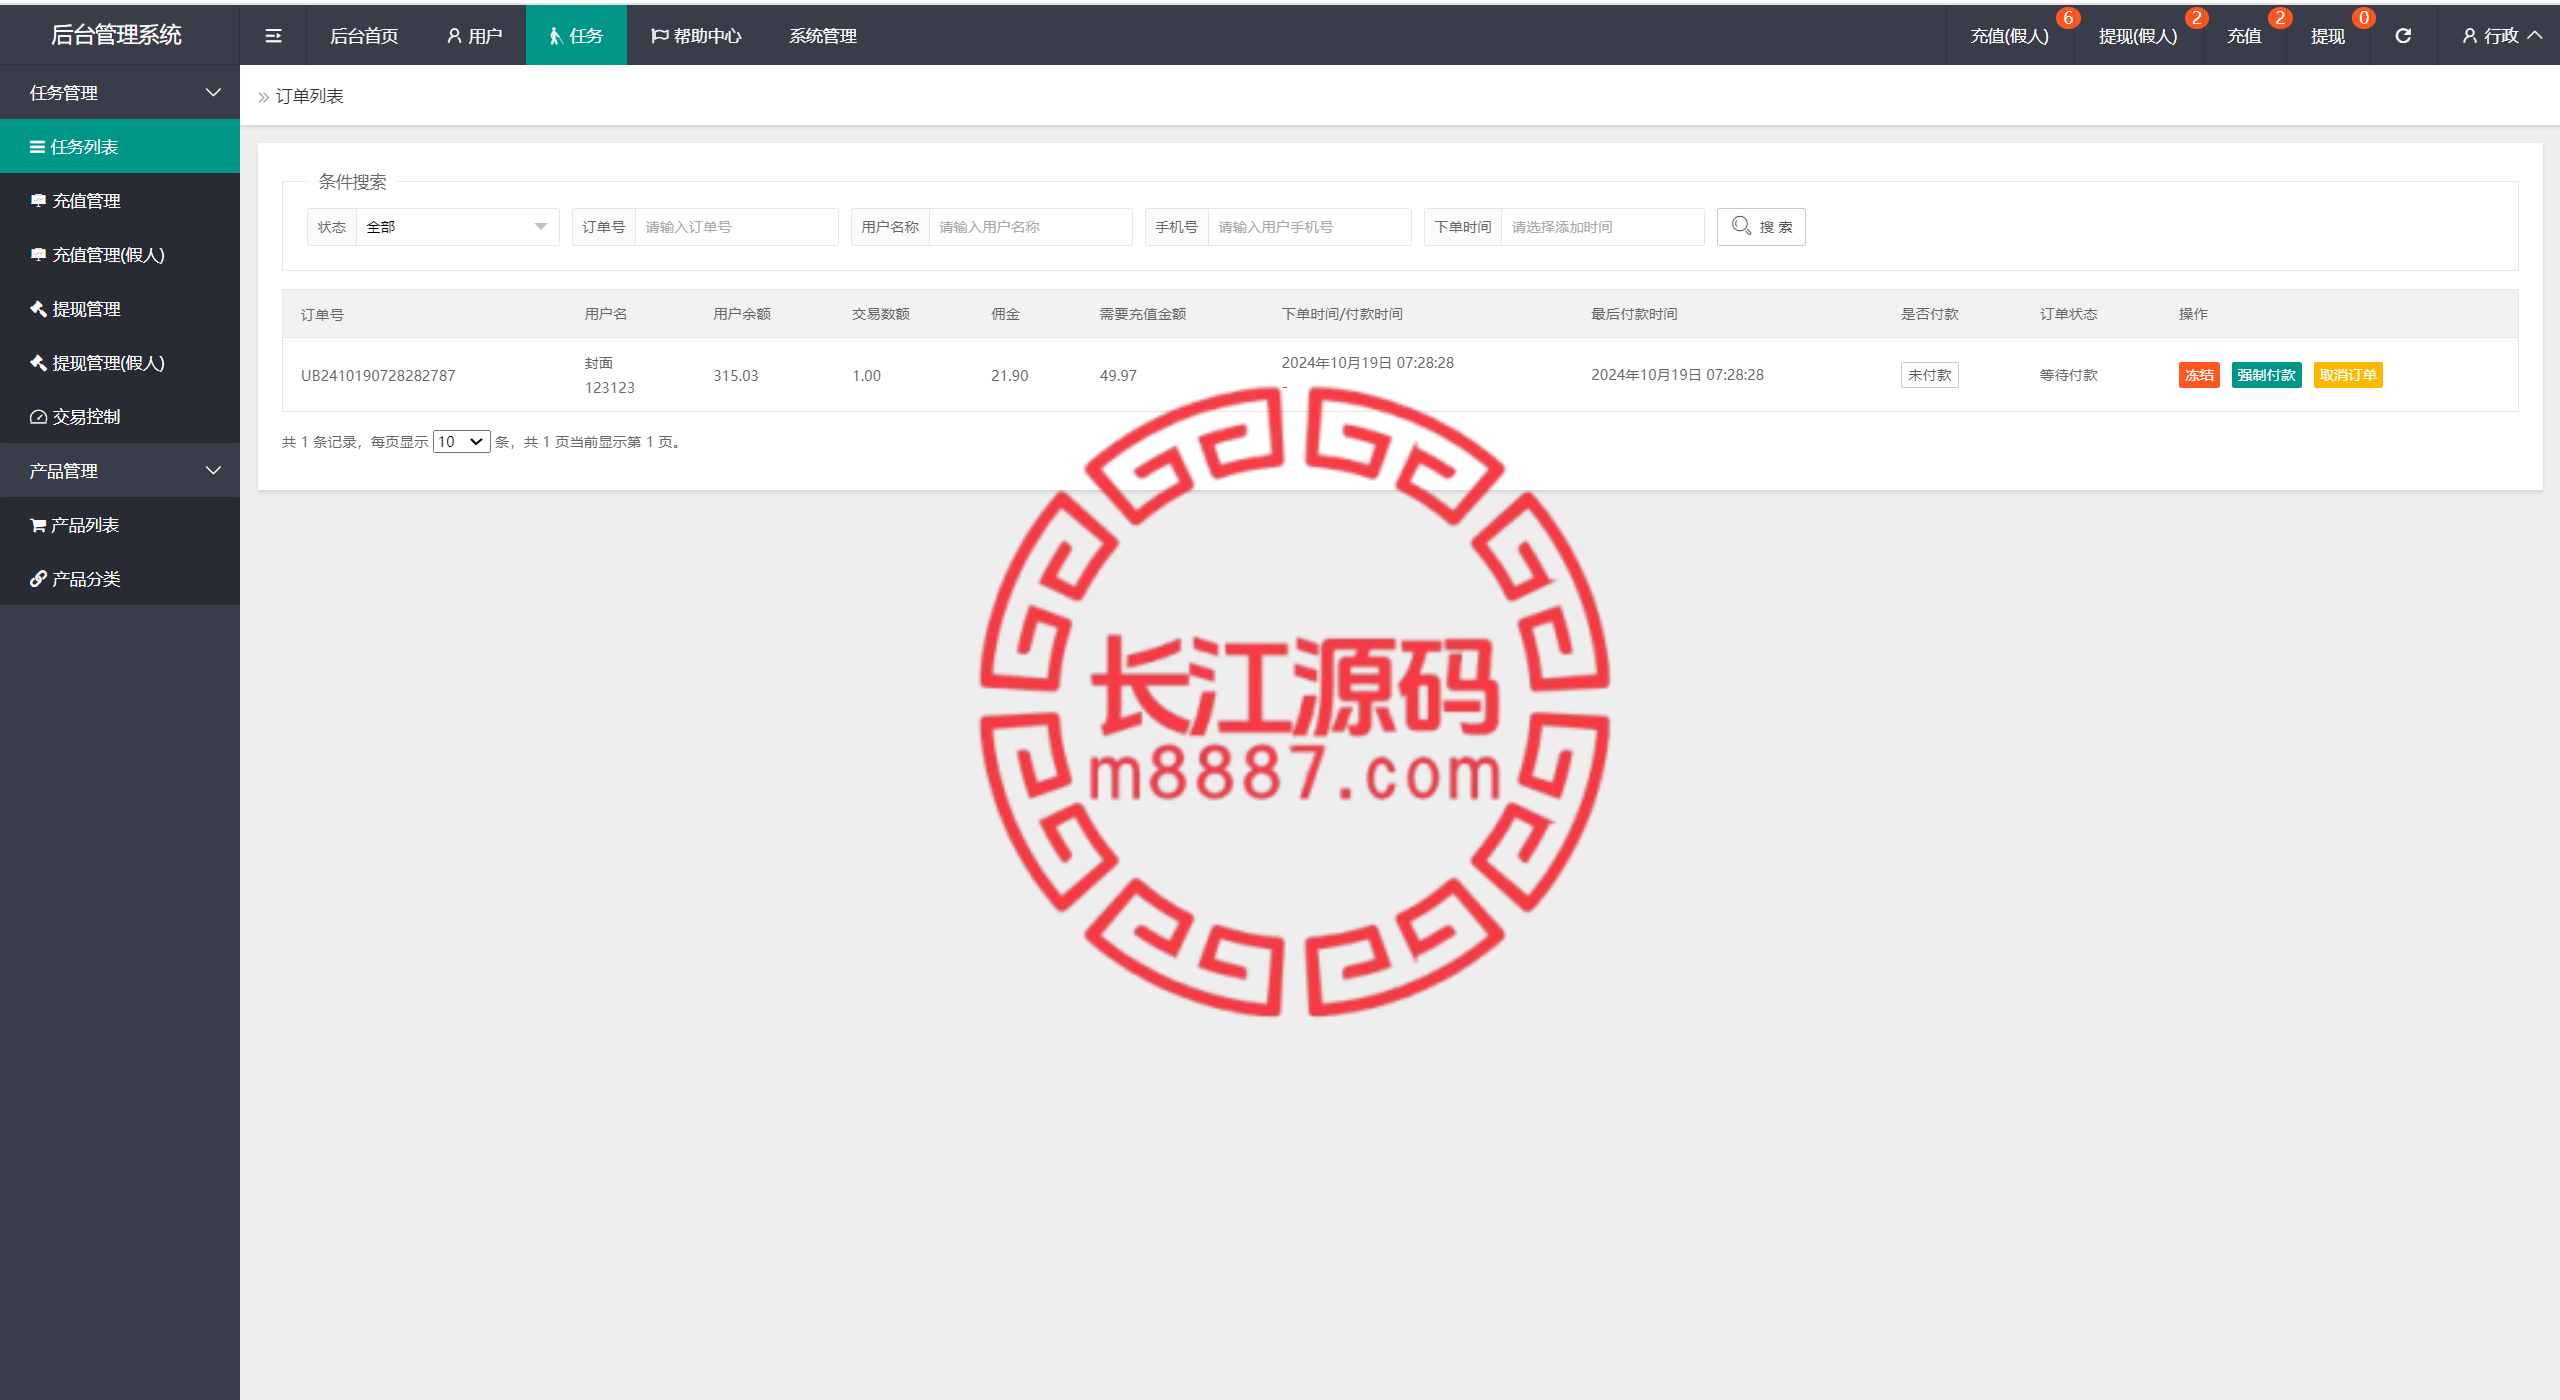2560x1400 pixels.
Task: Go to 任务列表 in the sidebar
Action: [120, 147]
